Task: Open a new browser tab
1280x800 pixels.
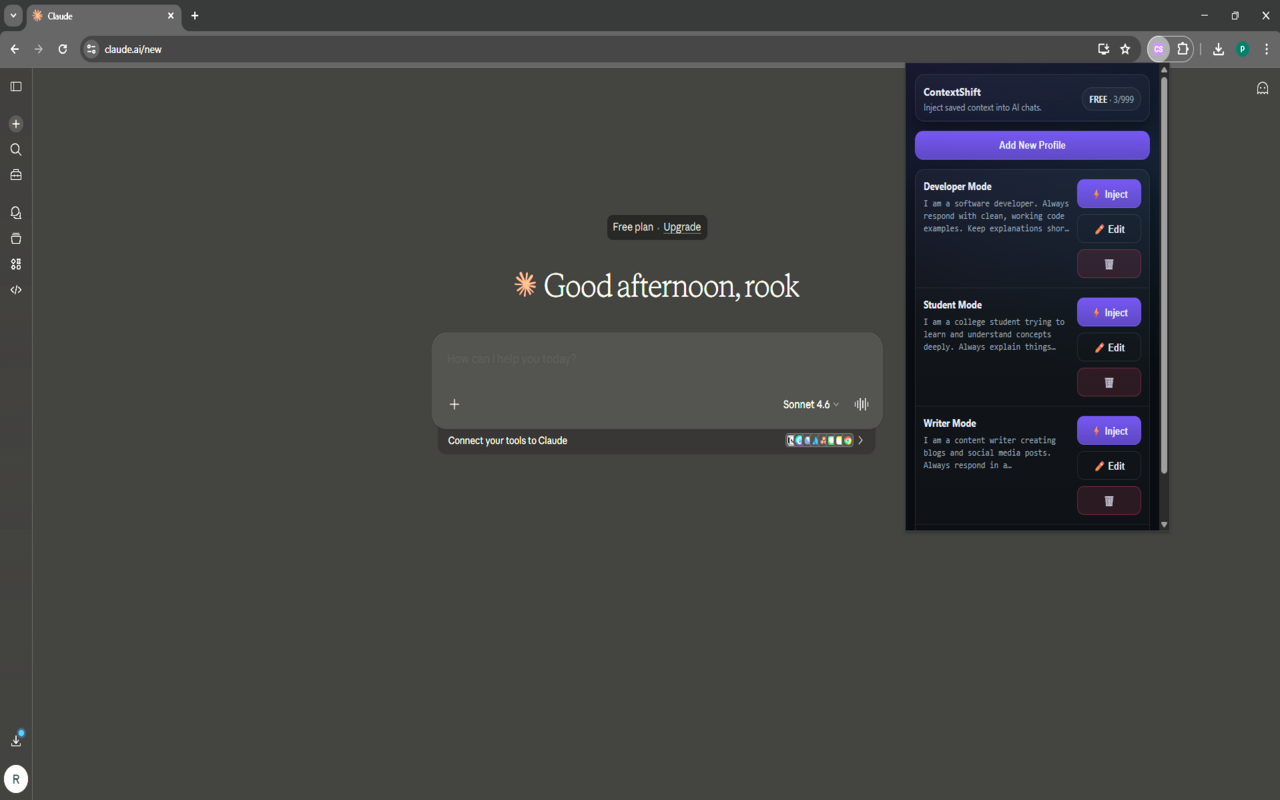Action: point(195,16)
